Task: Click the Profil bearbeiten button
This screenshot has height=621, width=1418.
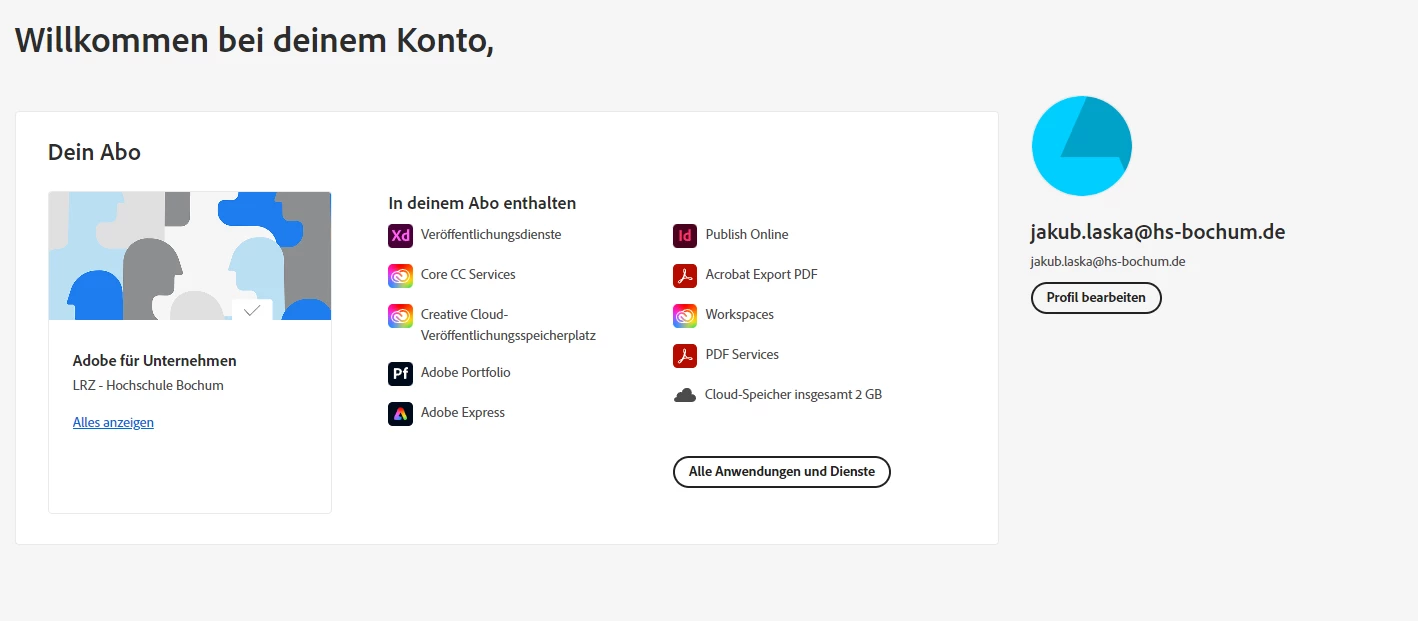Action: pos(1096,298)
